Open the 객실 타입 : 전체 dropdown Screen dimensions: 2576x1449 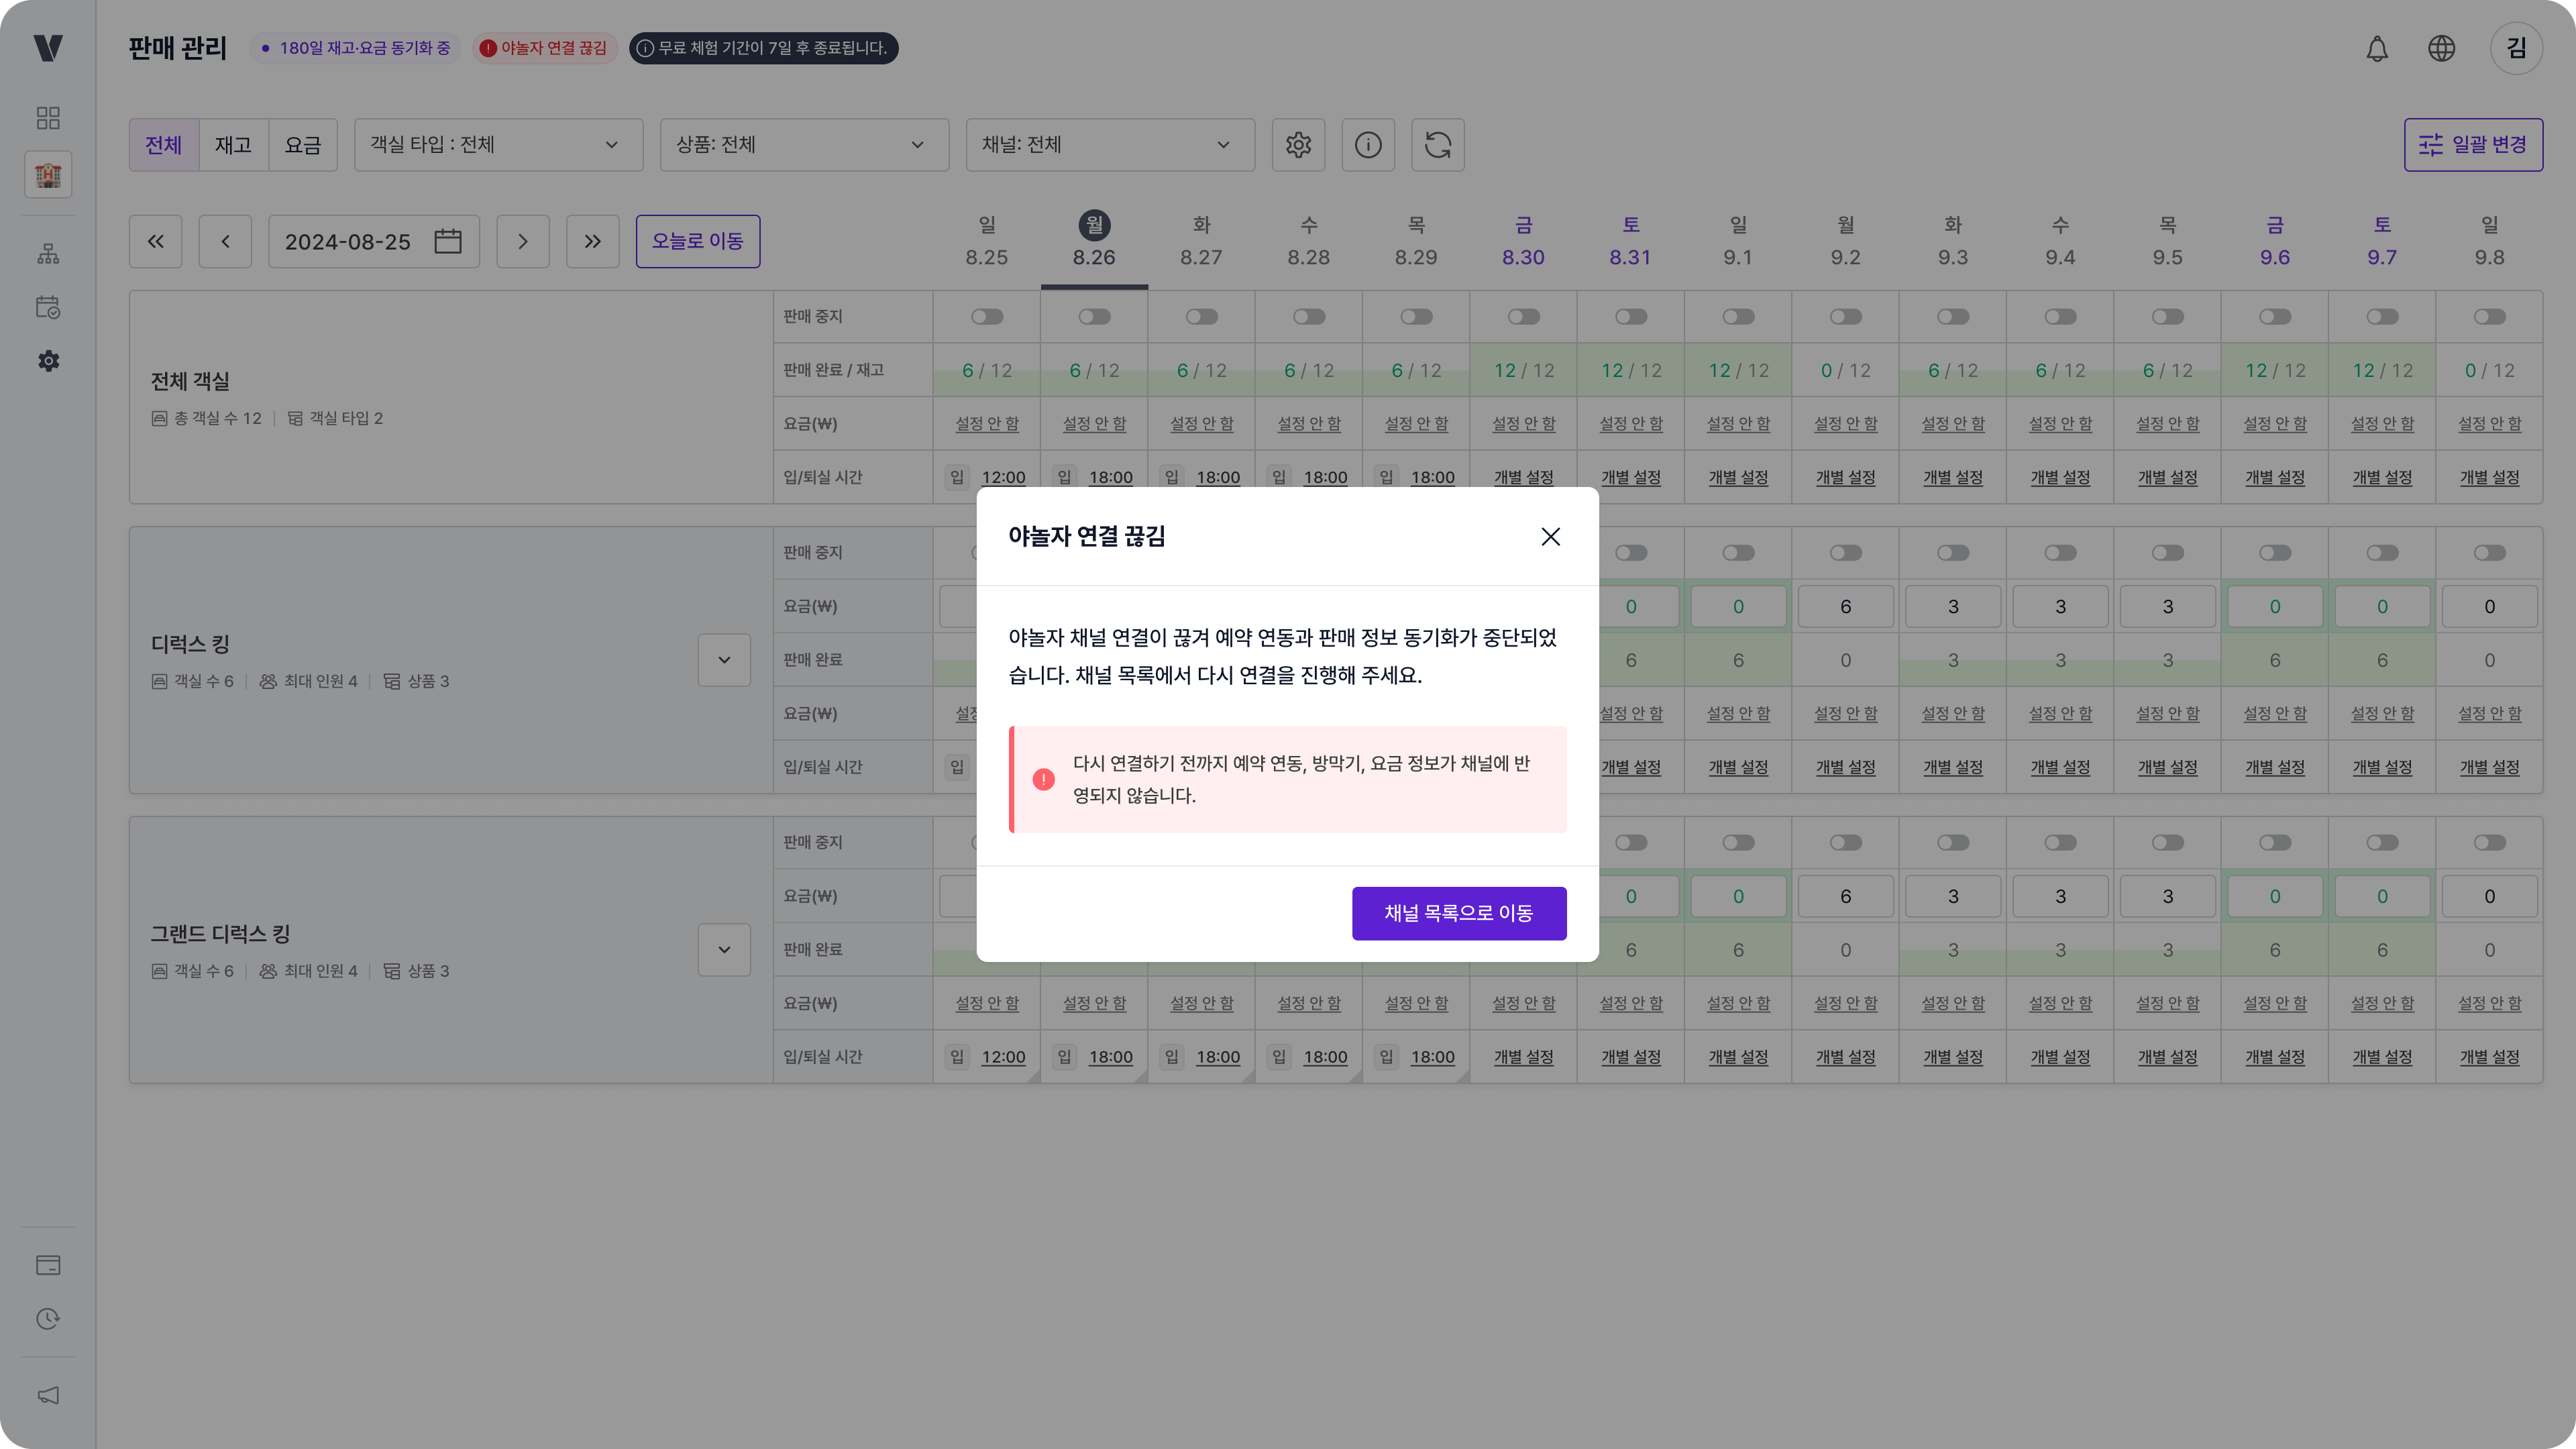pos(498,145)
